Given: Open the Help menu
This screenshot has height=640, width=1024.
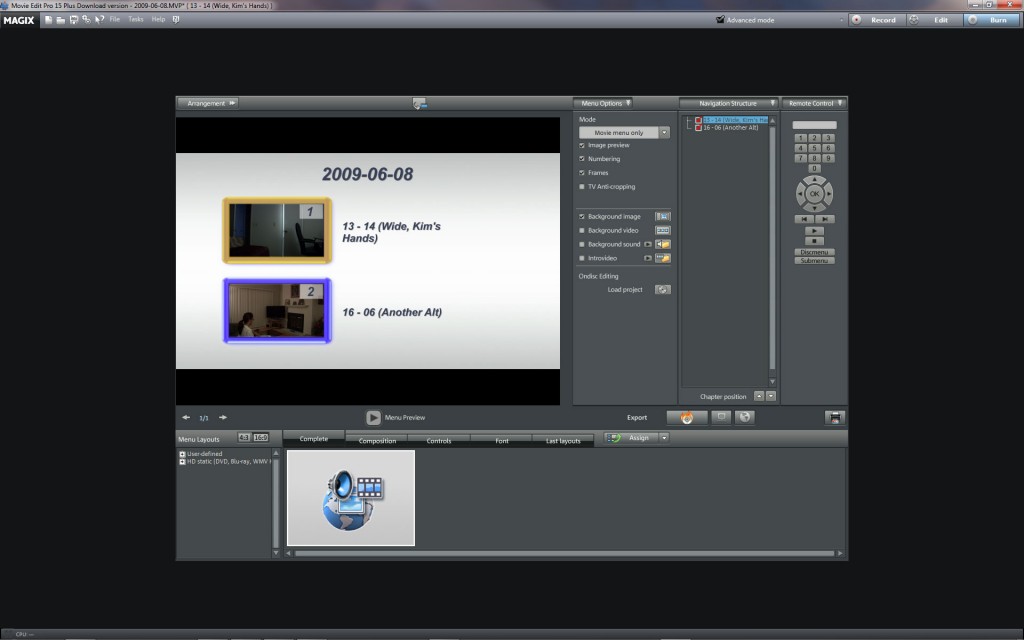Looking at the screenshot, I should [x=158, y=20].
